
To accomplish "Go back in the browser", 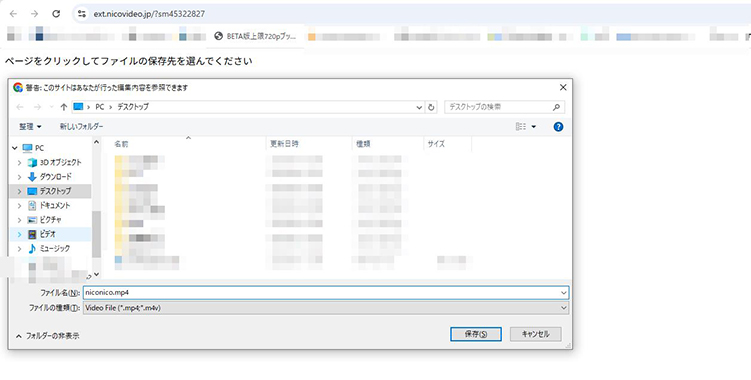I will [x=13, y=14].
